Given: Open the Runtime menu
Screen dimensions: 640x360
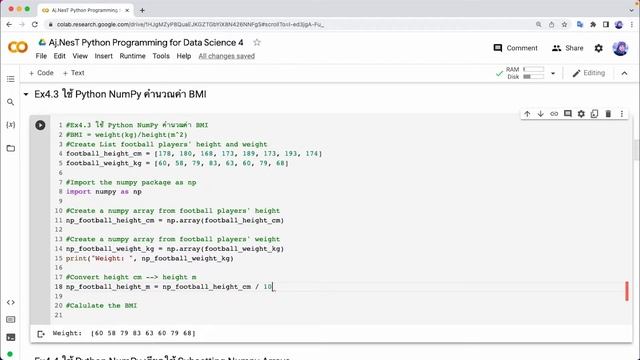Looking at the screenshot, I should pos(132,56).
